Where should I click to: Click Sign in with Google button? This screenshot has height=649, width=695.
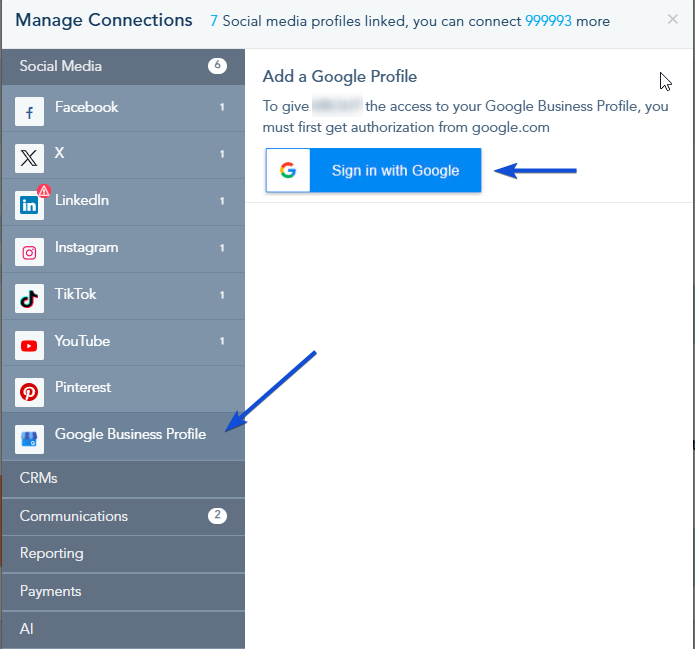(373, 170)
